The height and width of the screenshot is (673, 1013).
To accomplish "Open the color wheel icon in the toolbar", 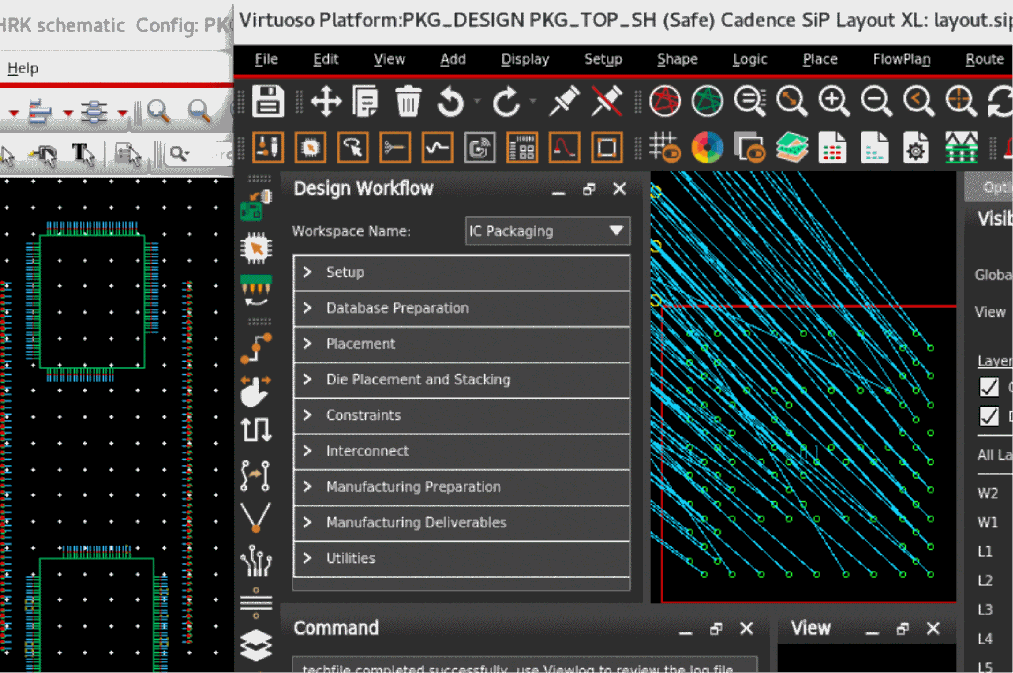I will (707, 148).
